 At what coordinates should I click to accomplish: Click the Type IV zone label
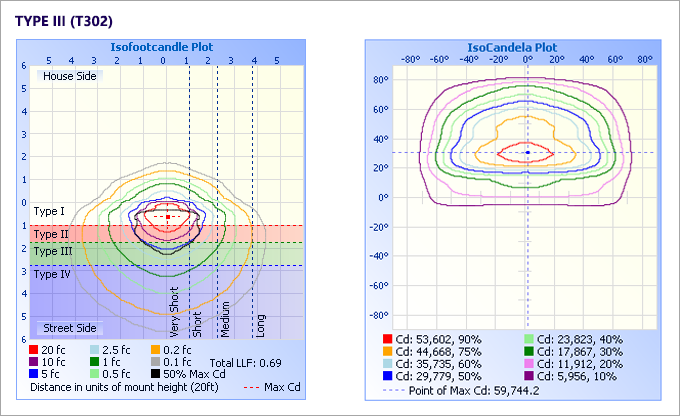pos(52,273)
